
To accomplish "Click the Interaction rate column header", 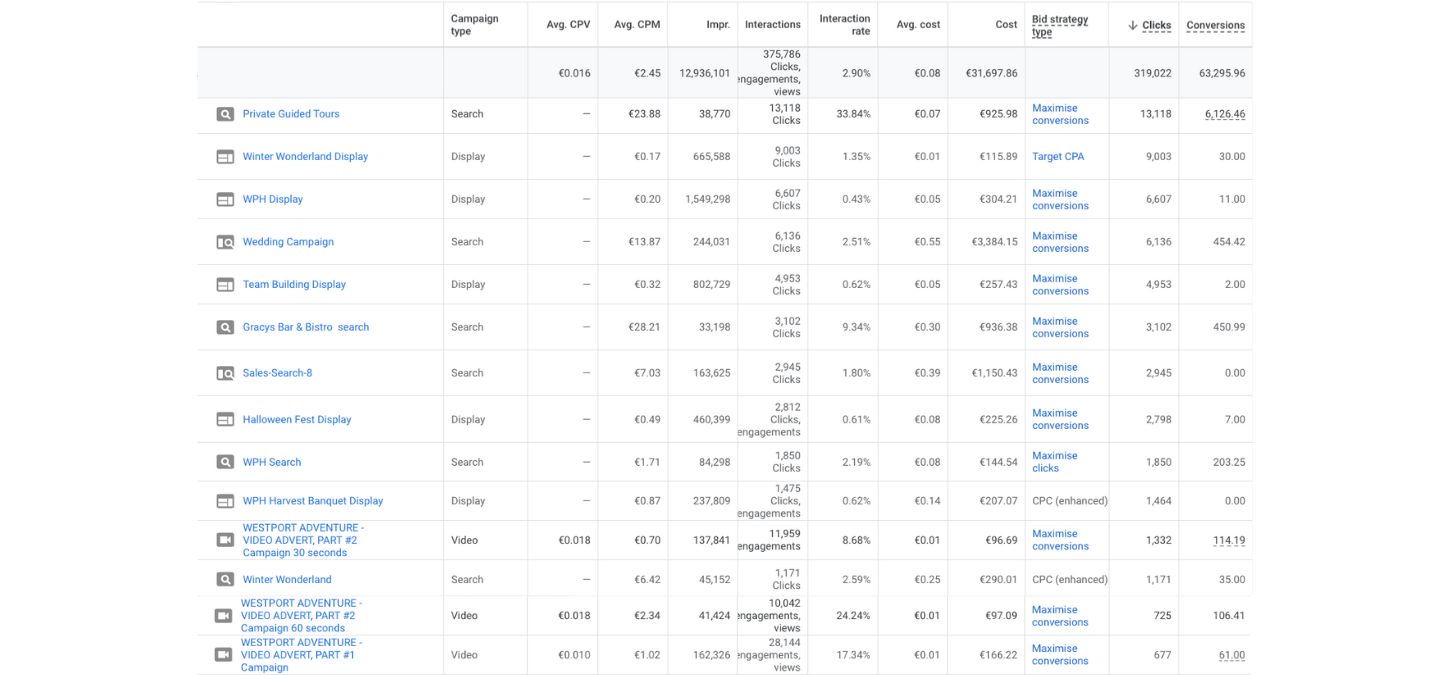I will 844,25.
